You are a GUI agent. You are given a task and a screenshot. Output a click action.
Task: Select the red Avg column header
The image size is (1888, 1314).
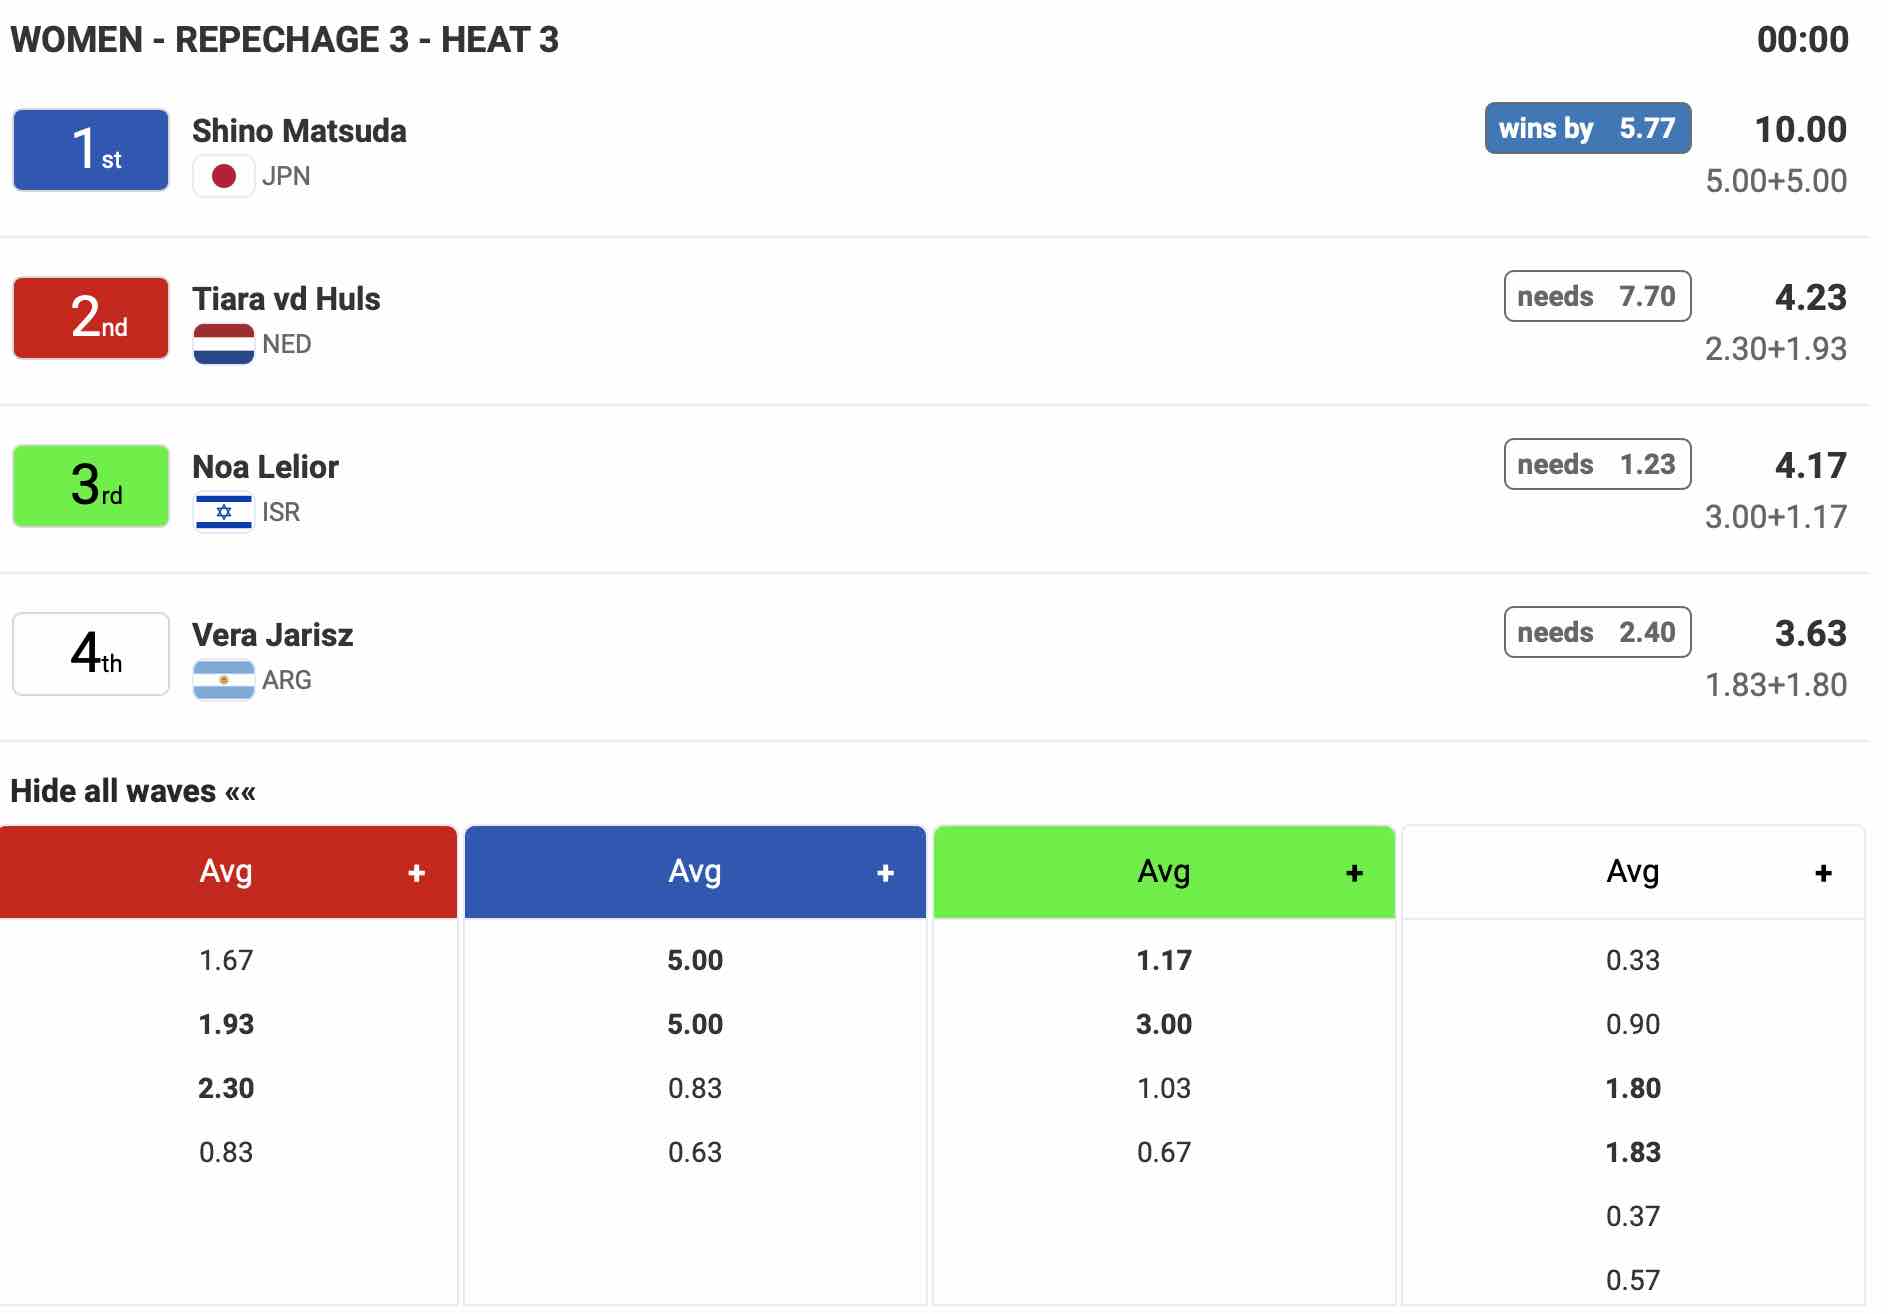[x=226, y=872]
